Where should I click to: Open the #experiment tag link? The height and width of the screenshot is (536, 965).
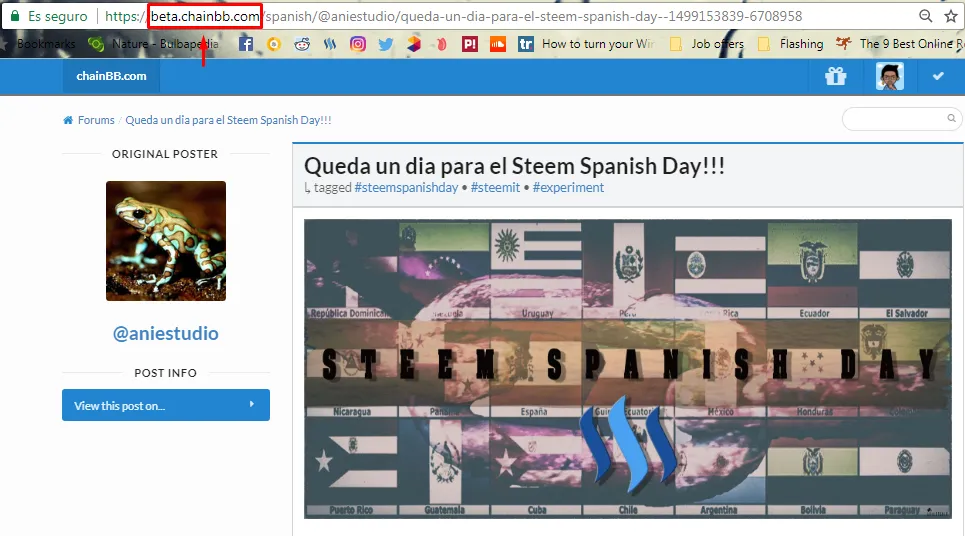[x=568, y=188]
